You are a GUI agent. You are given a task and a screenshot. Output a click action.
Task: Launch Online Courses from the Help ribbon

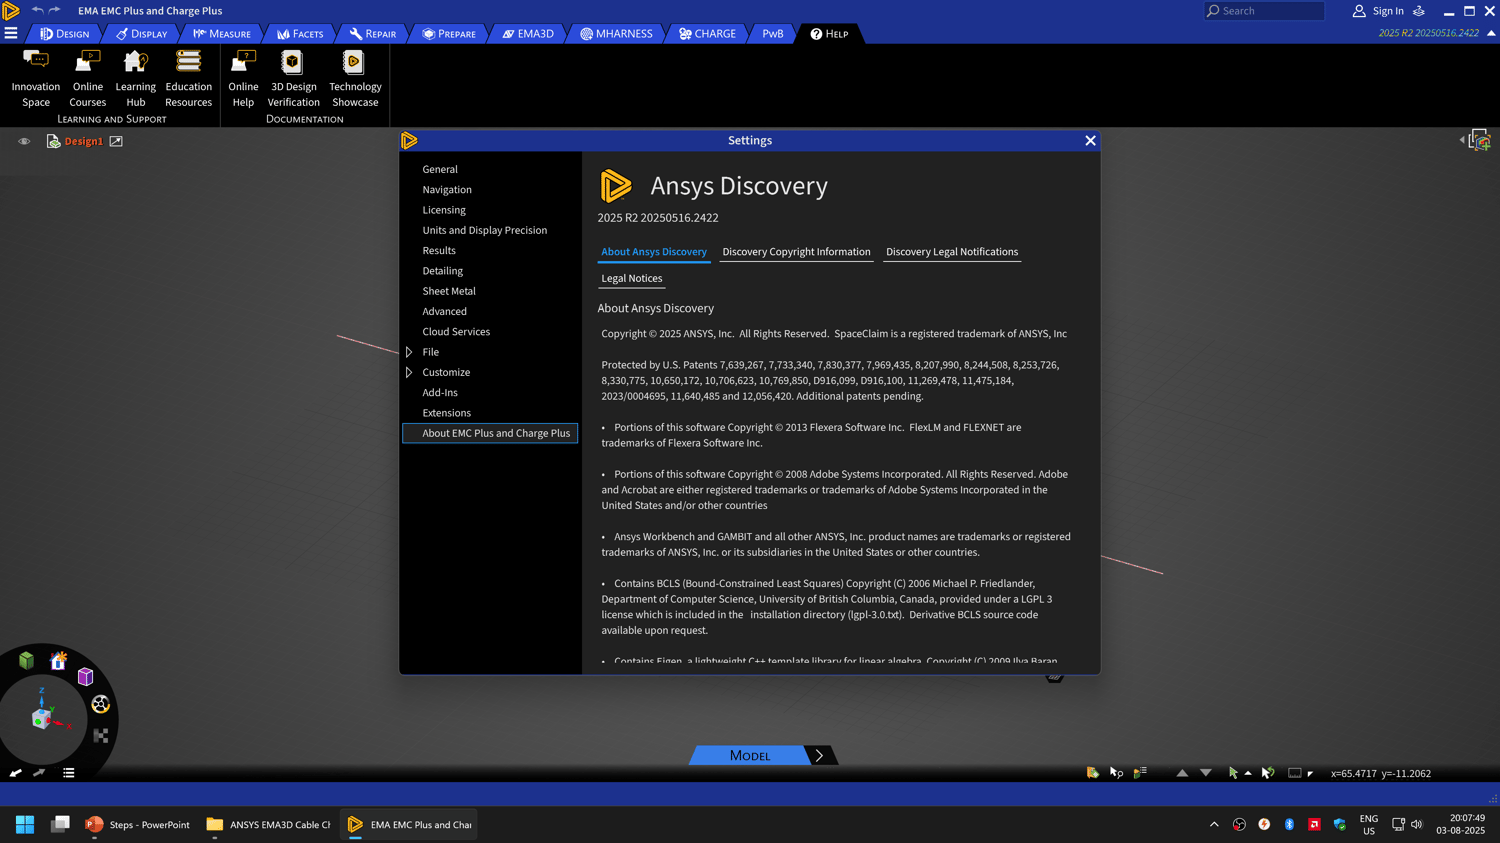coord(88,79)
